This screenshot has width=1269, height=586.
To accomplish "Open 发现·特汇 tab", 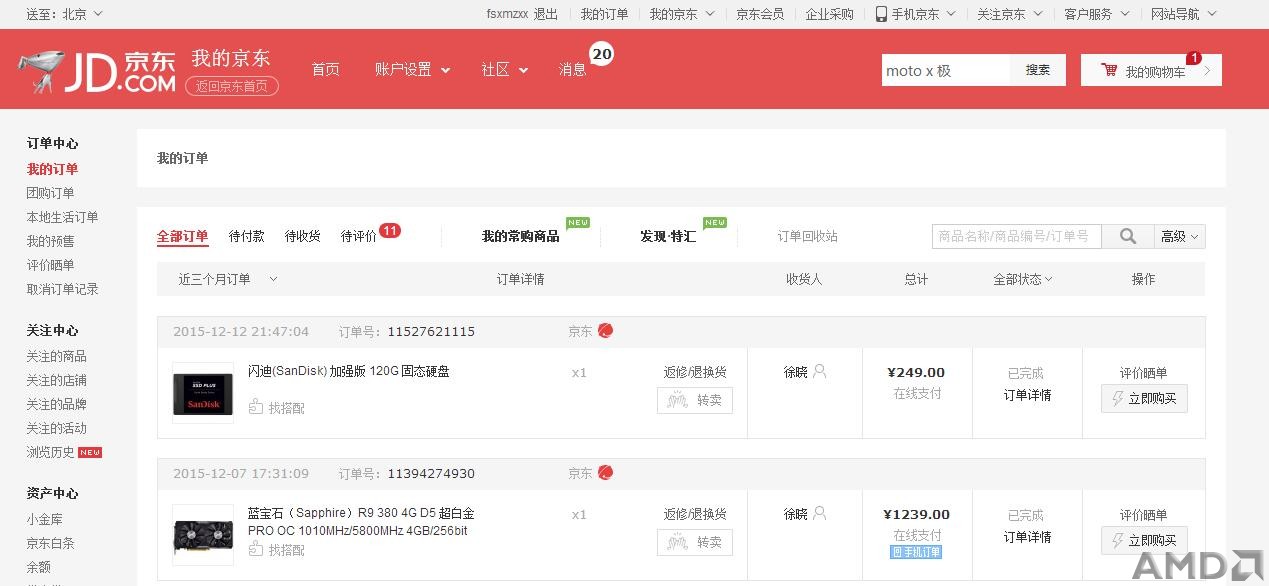I will click(668, 236).
